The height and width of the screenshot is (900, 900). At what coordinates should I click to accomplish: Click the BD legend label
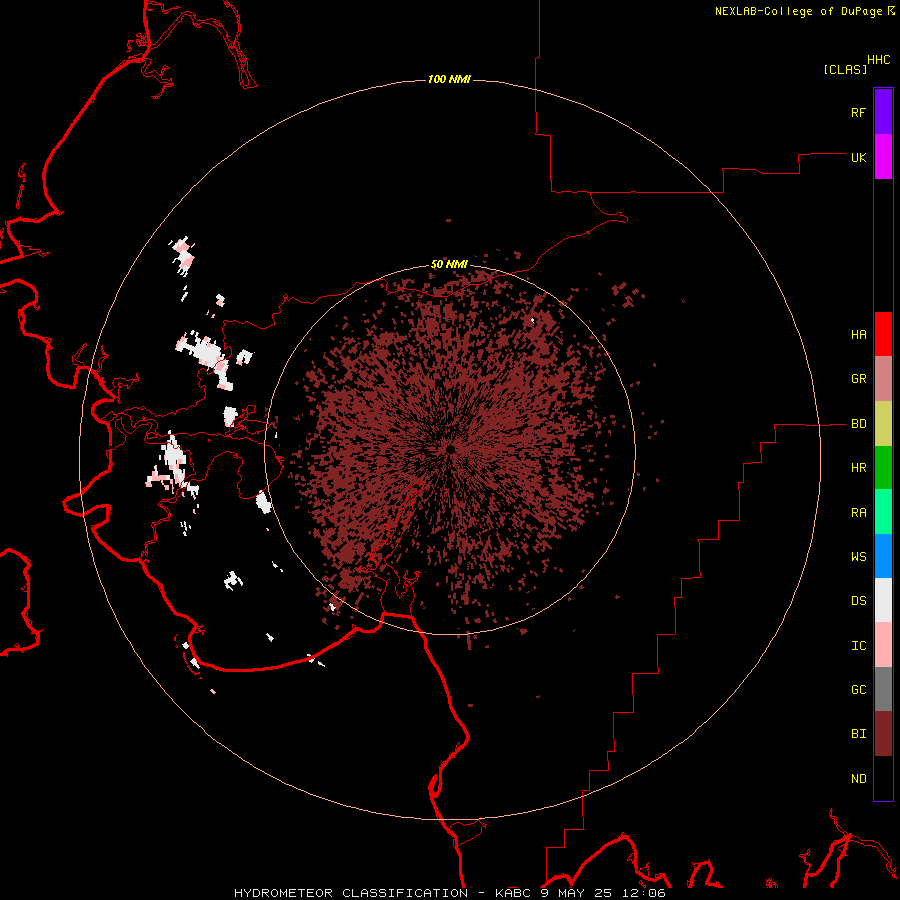tap(858, 424)
